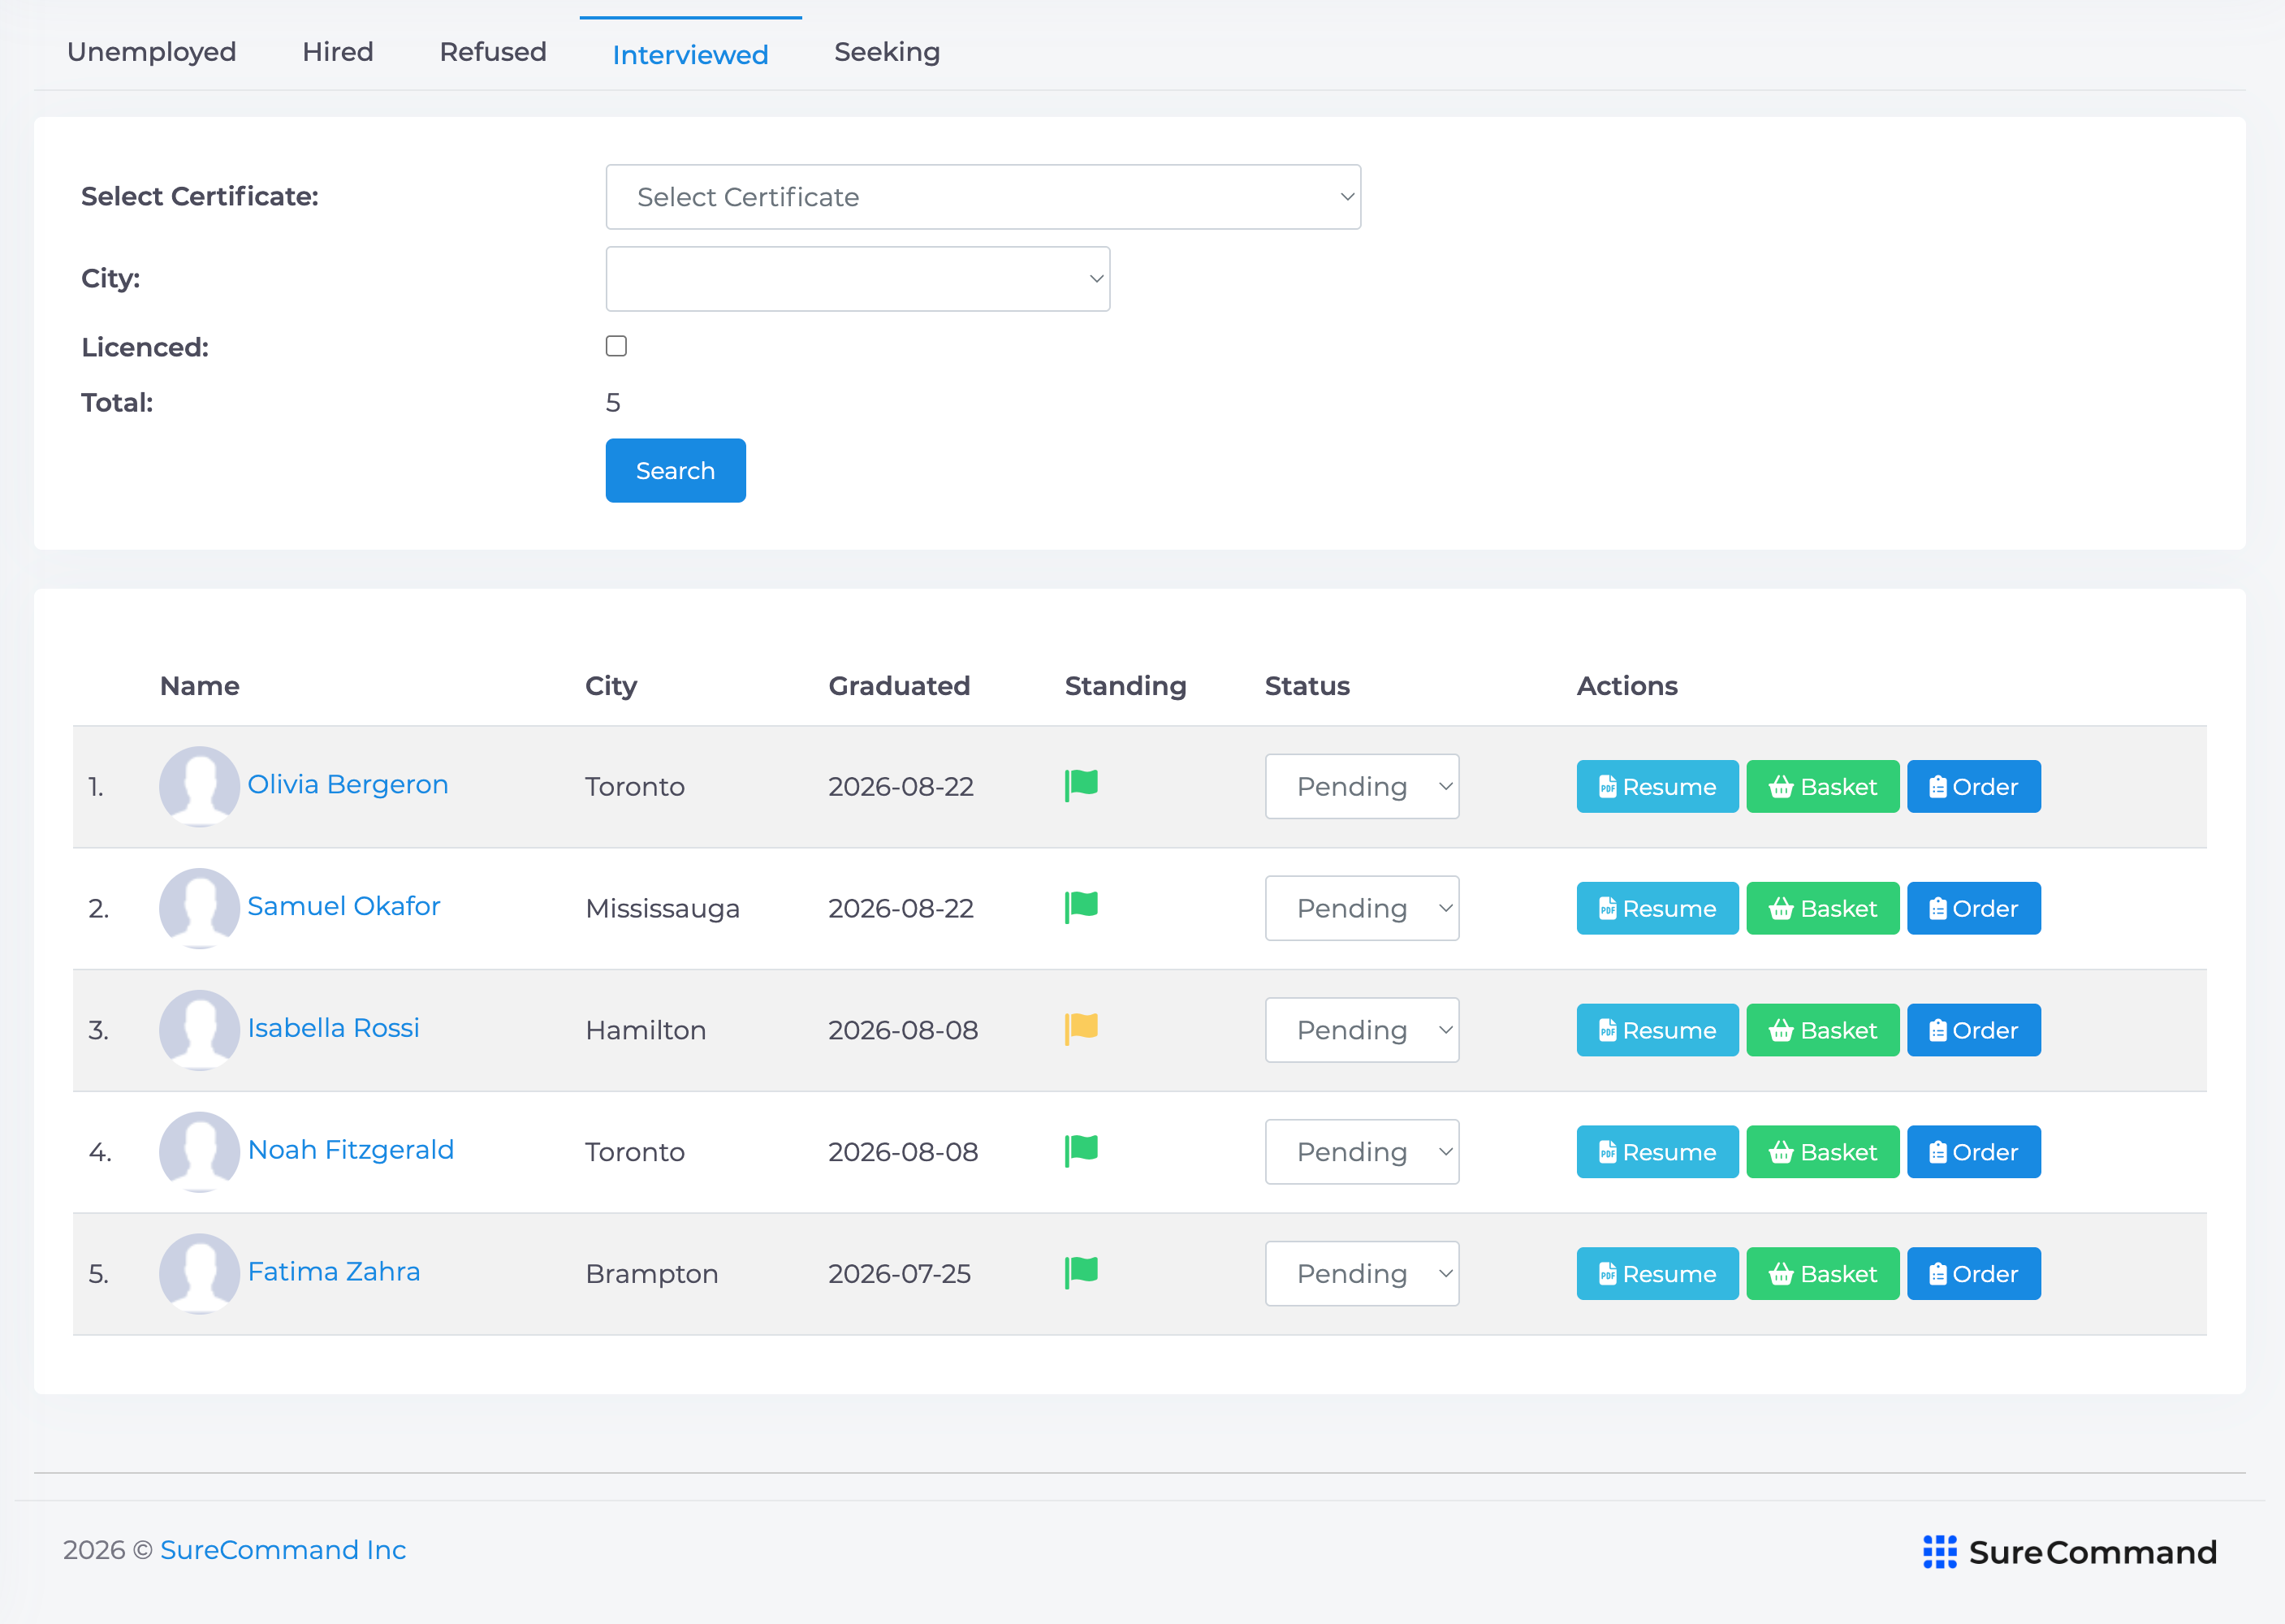Switch to the Unemployed tab
This screenshot has width=2285, height=1624.
152,52
